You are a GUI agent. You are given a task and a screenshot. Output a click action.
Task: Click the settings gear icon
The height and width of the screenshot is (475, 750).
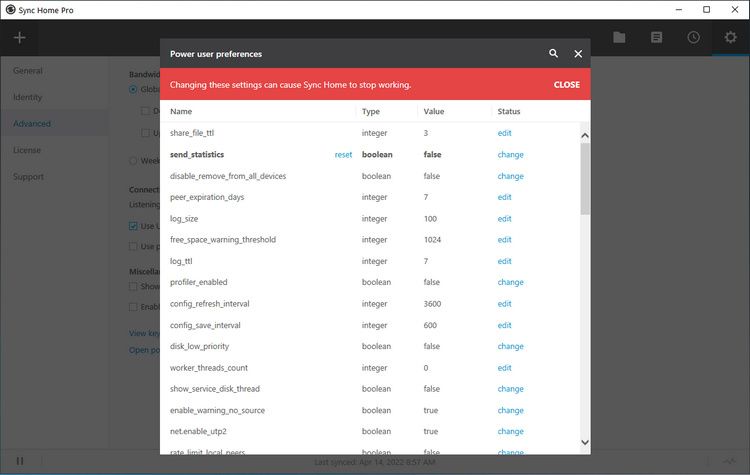(x=730, y=38)
